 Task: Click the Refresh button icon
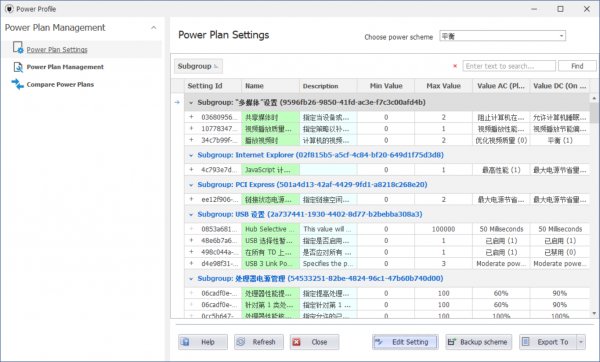pyautogui.click(x=241, y=342)
